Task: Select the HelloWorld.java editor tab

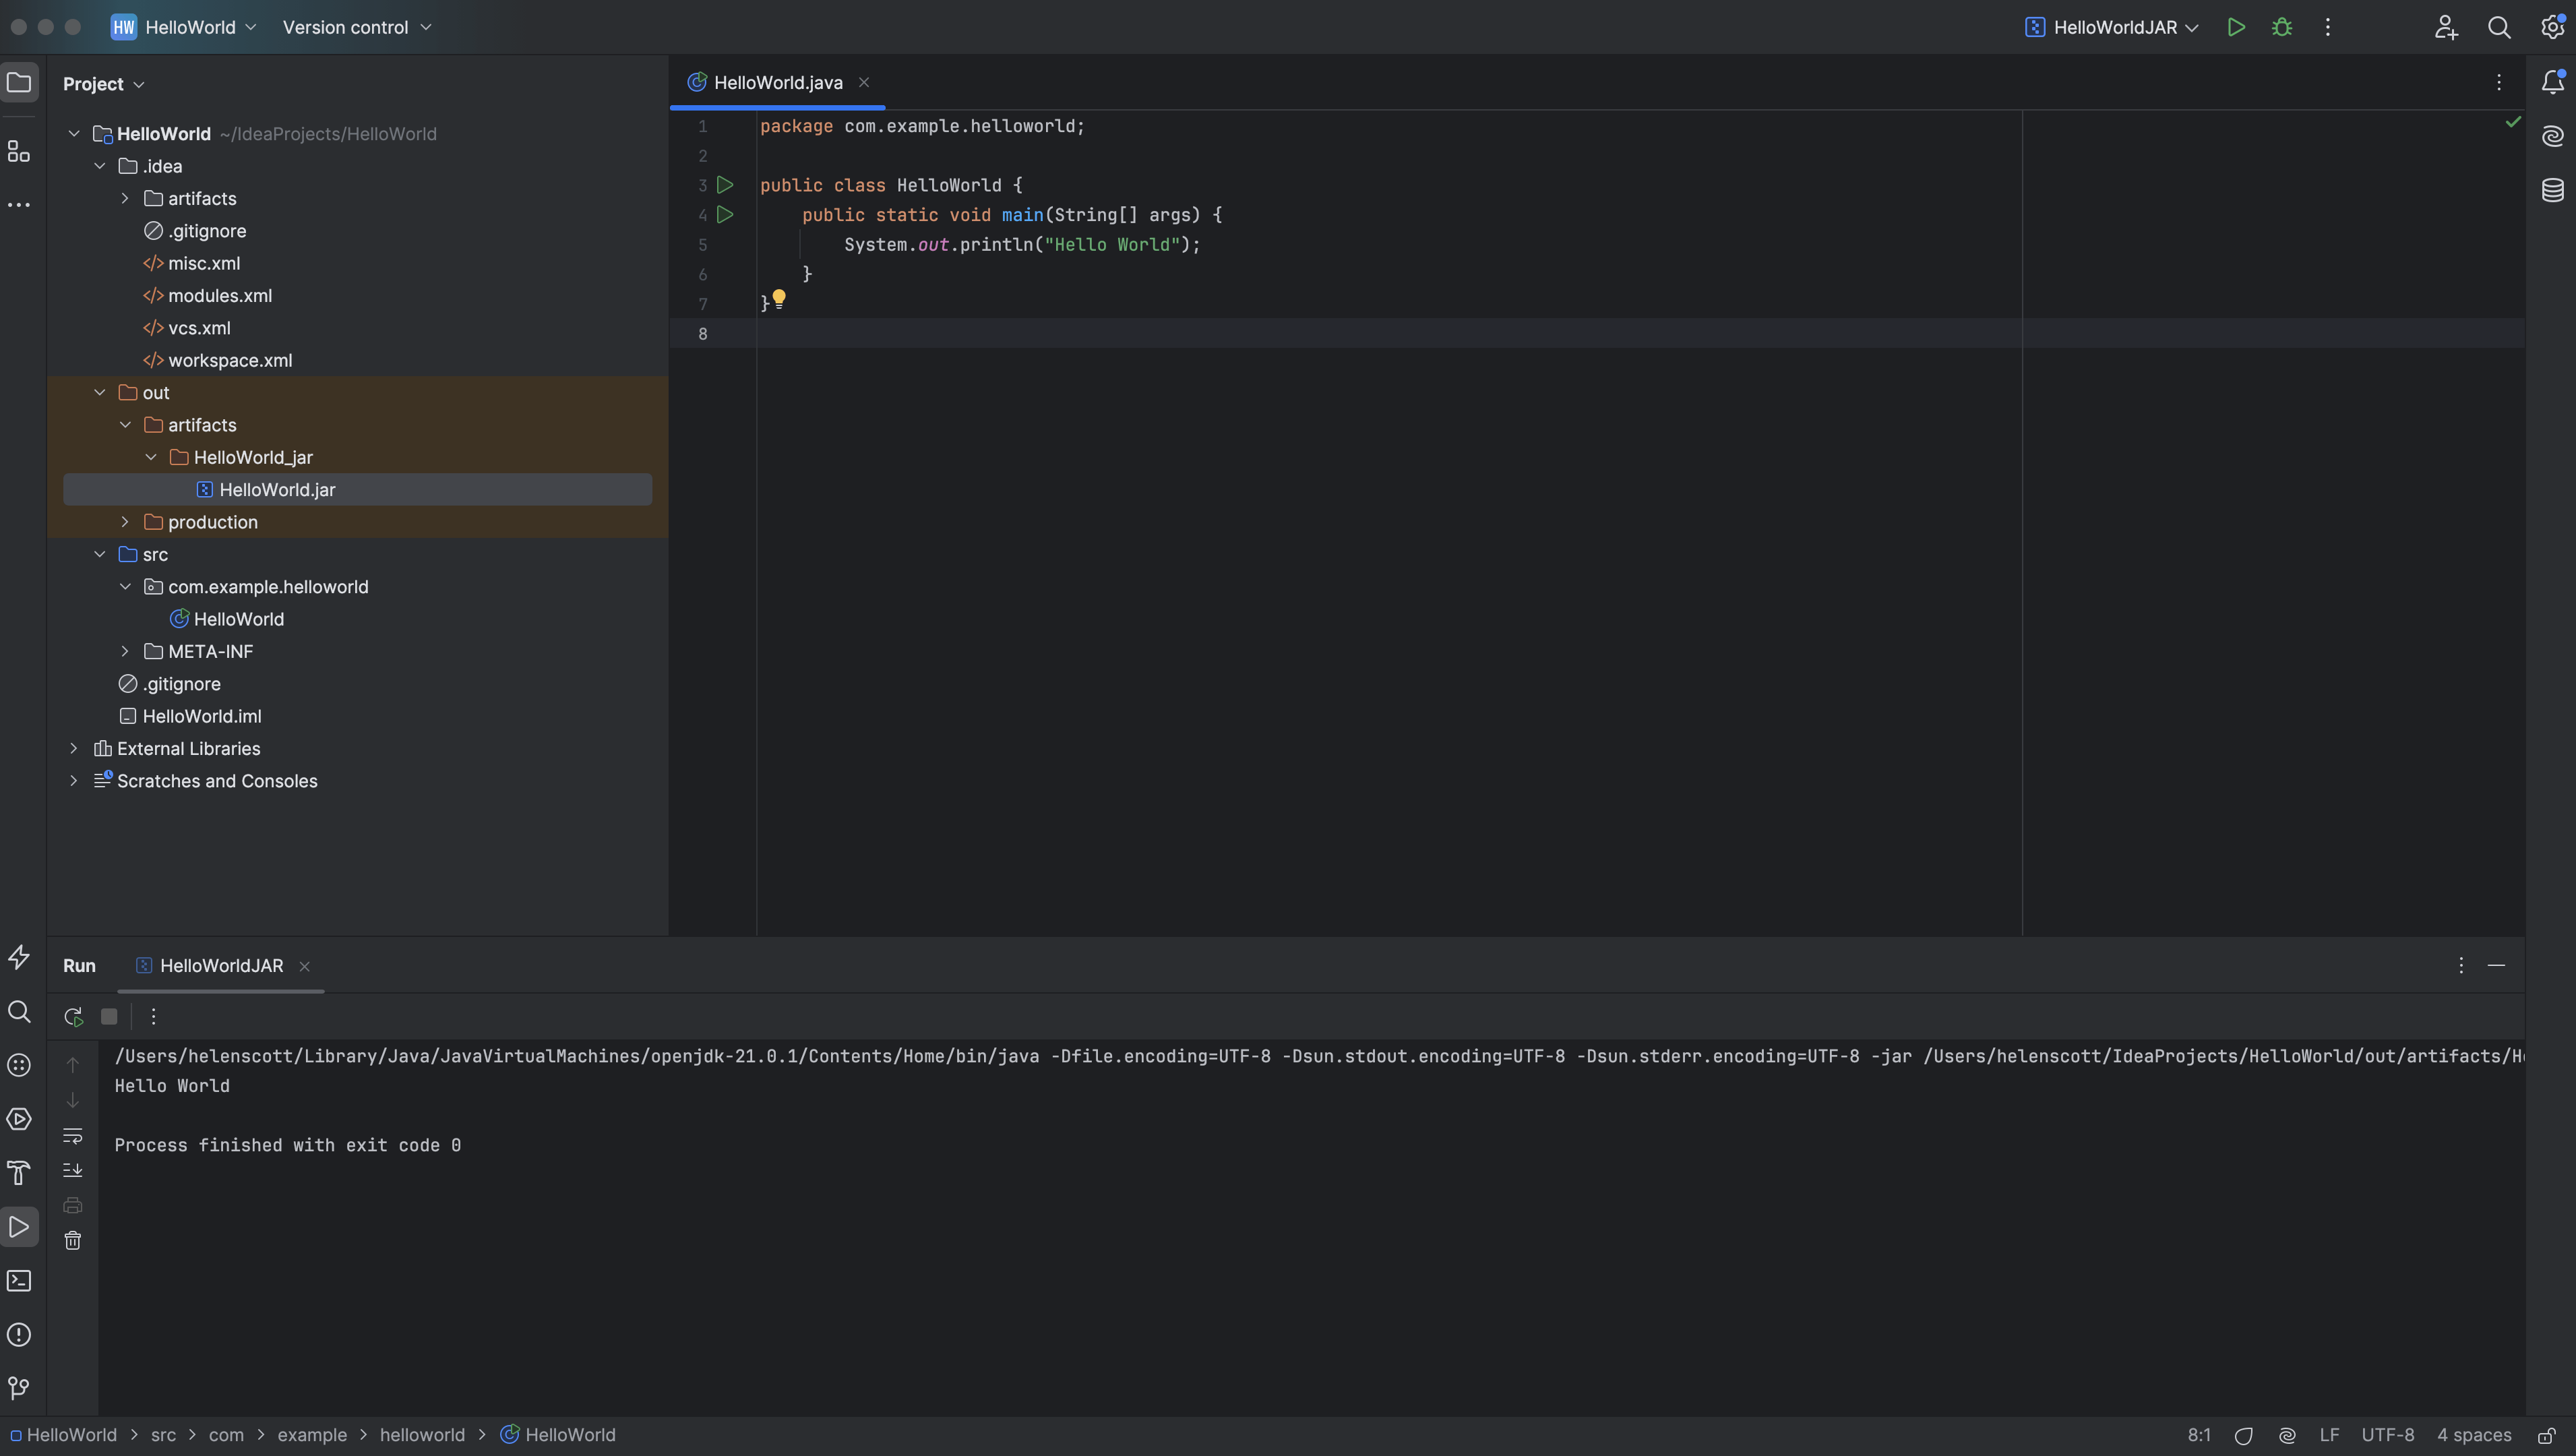Action: [777, 83]
